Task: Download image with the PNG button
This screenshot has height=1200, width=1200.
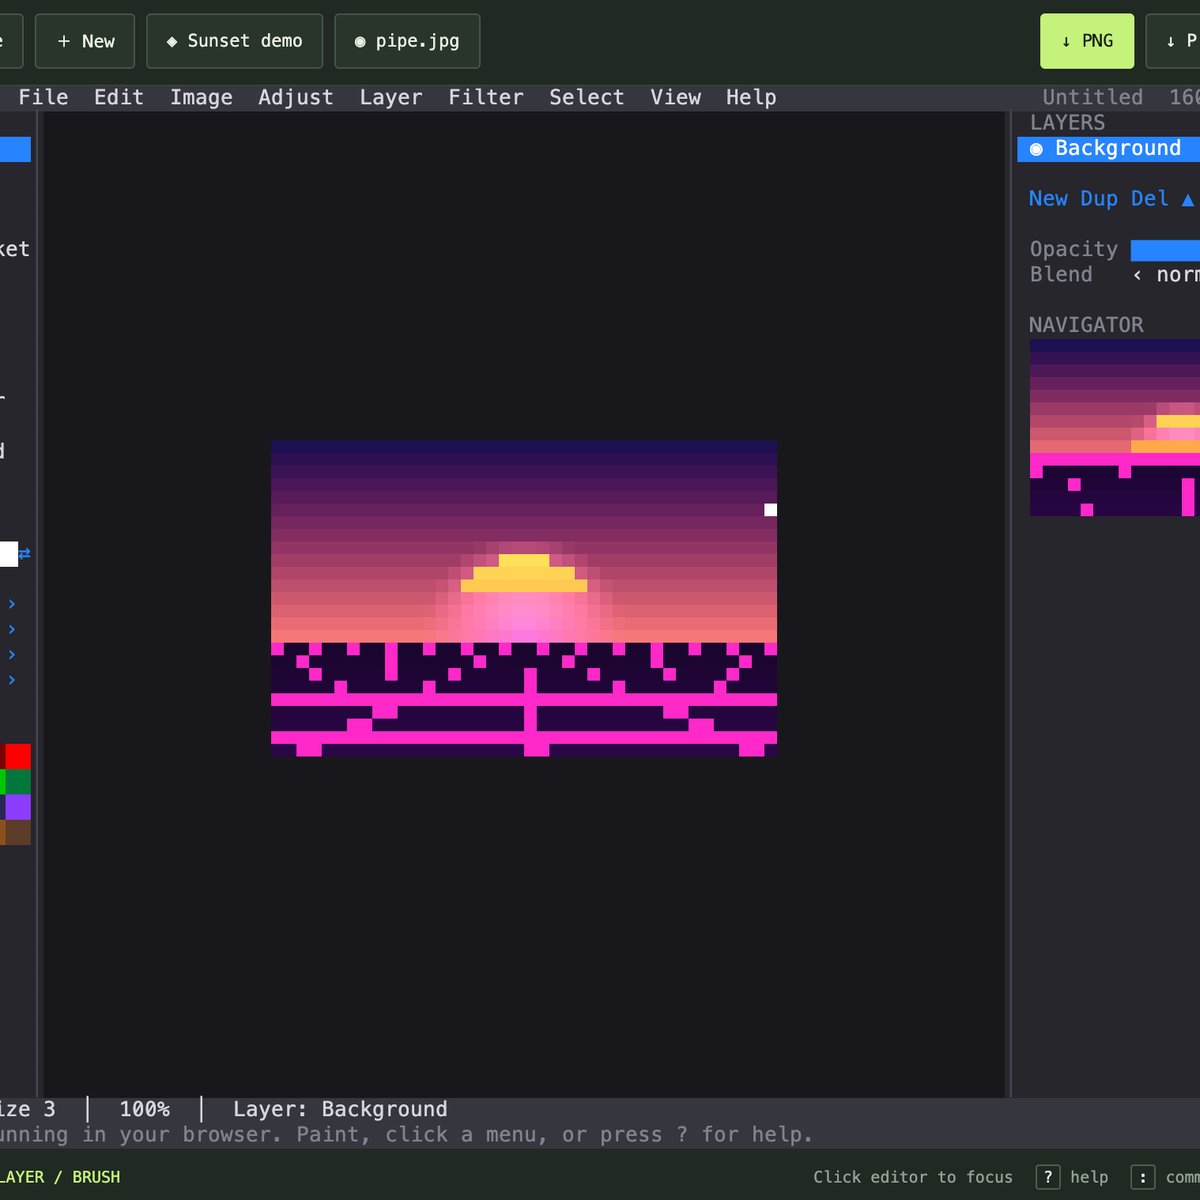Action: [x=1087, y=41]
